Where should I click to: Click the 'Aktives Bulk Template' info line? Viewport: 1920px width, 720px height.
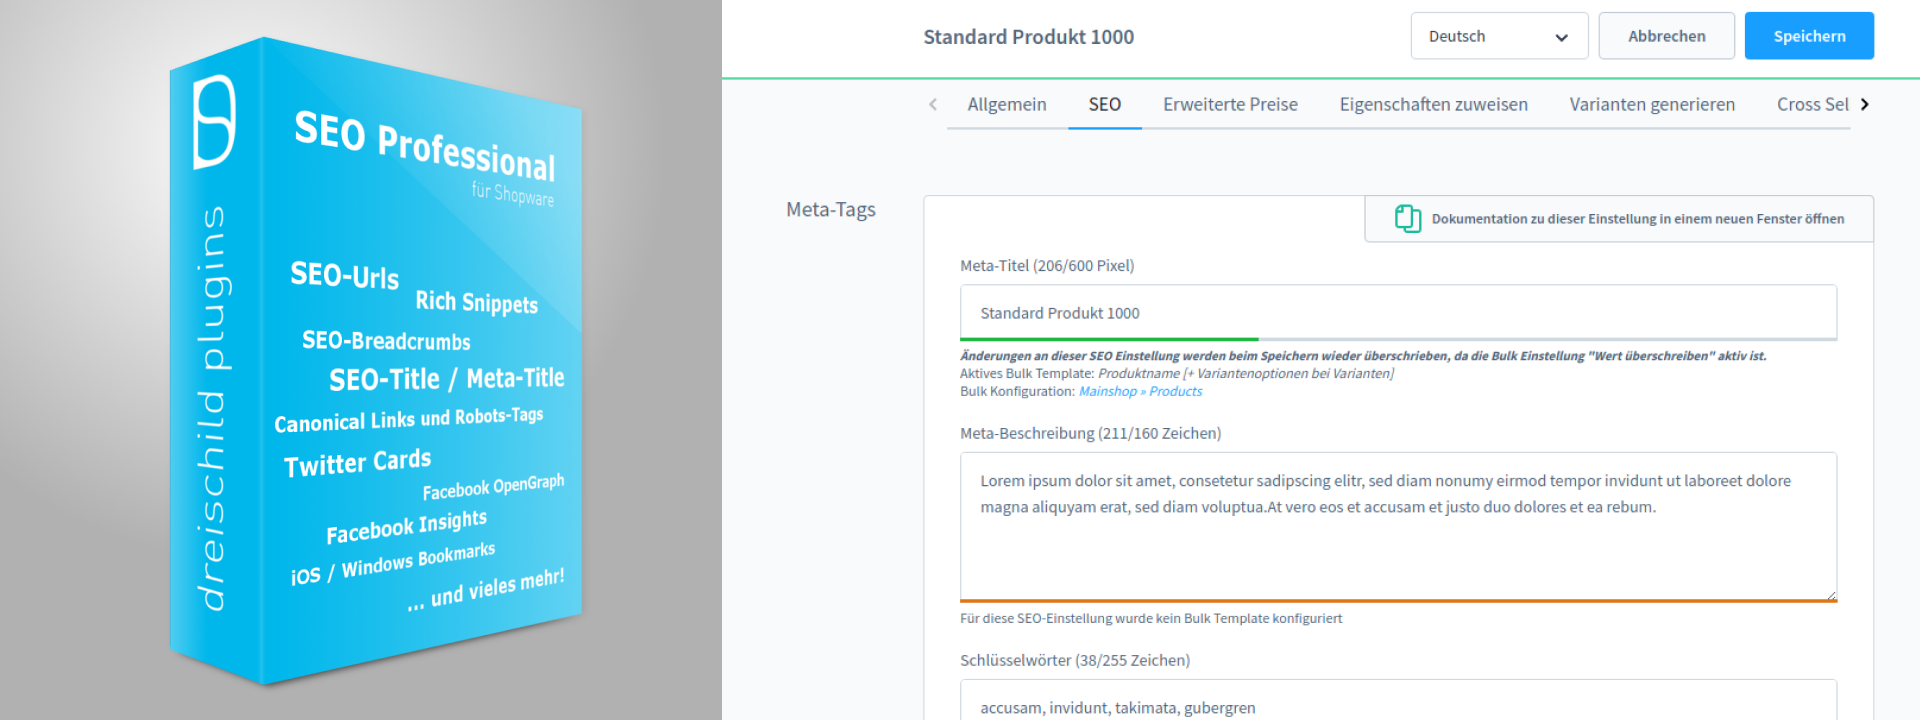pyautogui.click(x=1177, y=373)
